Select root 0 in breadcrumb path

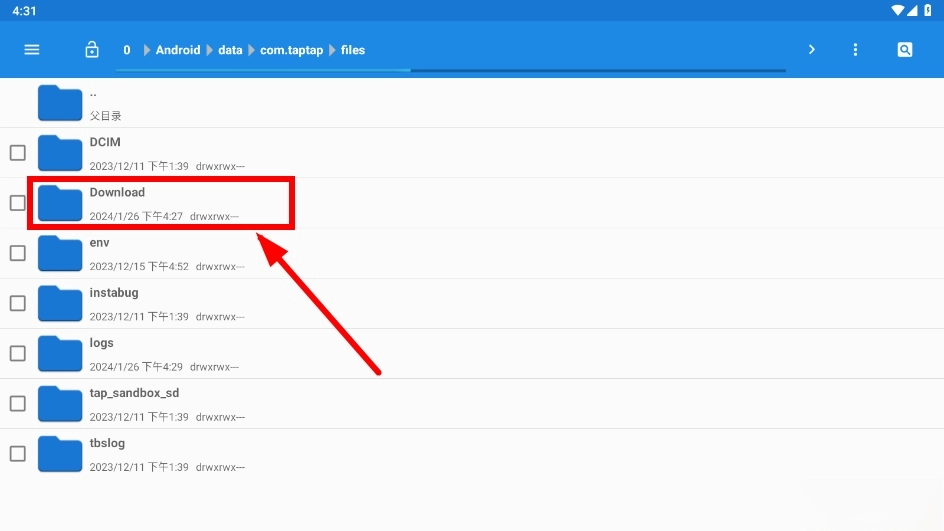(127, 50)
